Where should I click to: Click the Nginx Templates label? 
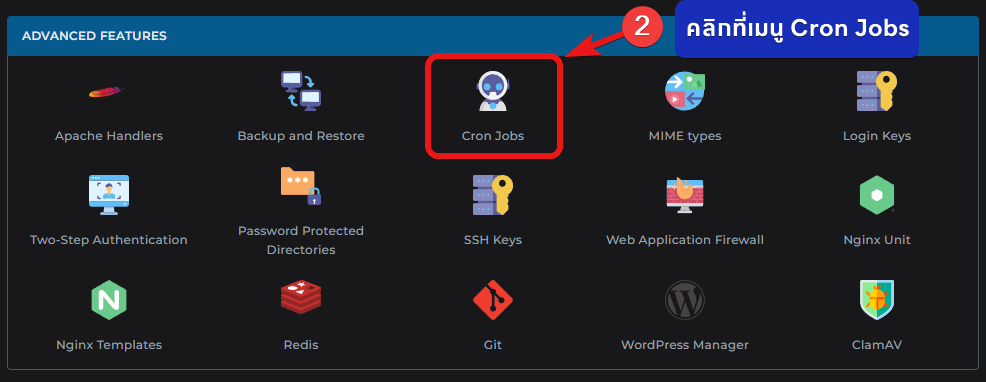[109, 345]
